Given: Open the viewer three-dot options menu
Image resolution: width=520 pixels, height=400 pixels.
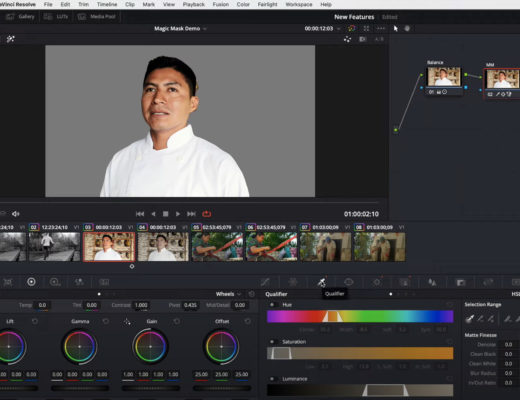Looking at the screenshot, I should 381,28.
